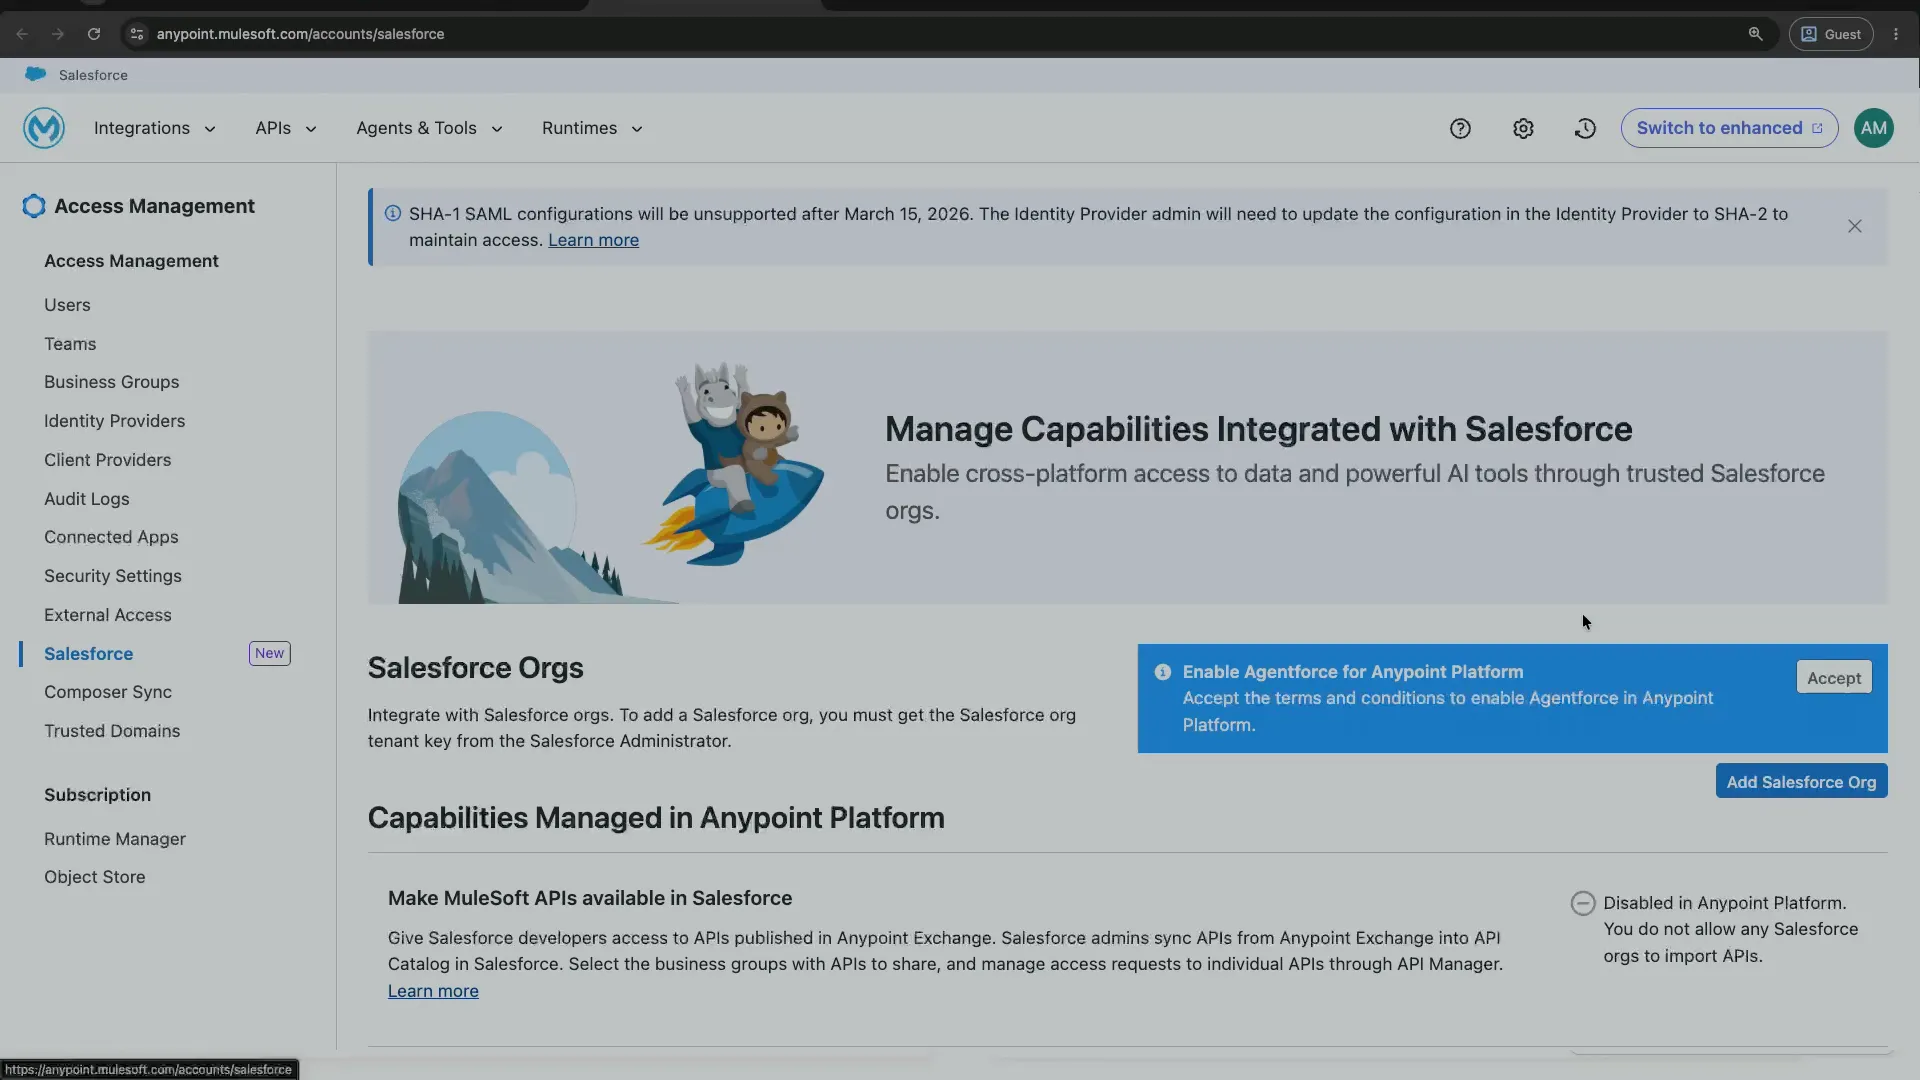Click Add Salesforce Org button

click(x=1801, y=782)
